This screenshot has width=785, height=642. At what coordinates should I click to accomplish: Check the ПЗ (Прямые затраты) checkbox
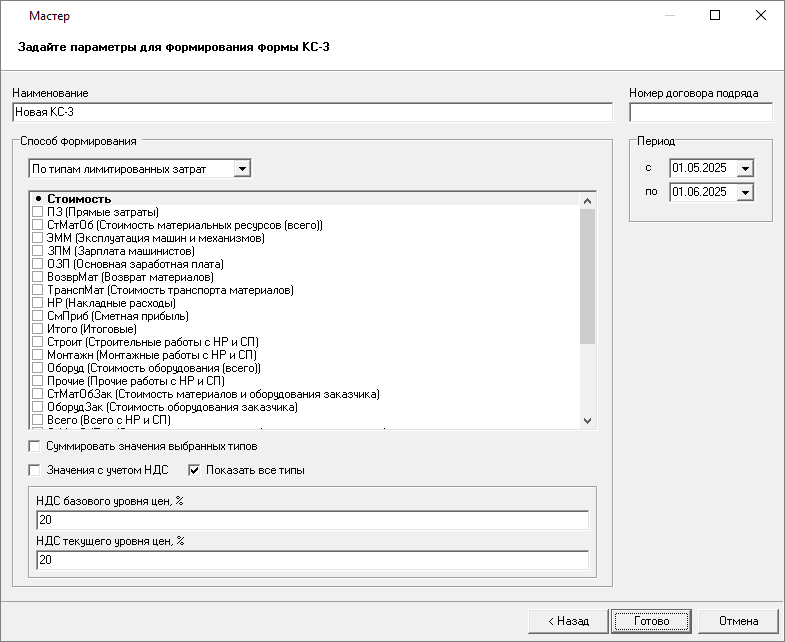point(38,212)
